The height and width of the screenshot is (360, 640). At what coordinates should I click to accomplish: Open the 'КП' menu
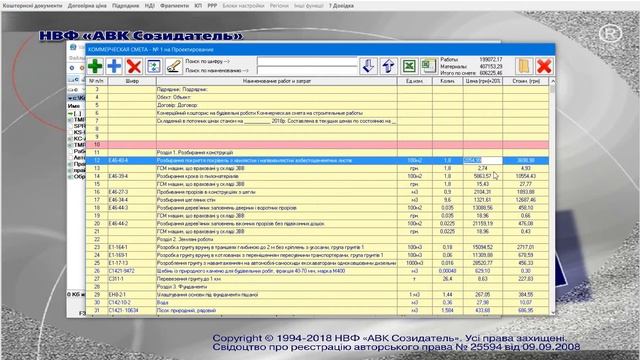[198, 6]
